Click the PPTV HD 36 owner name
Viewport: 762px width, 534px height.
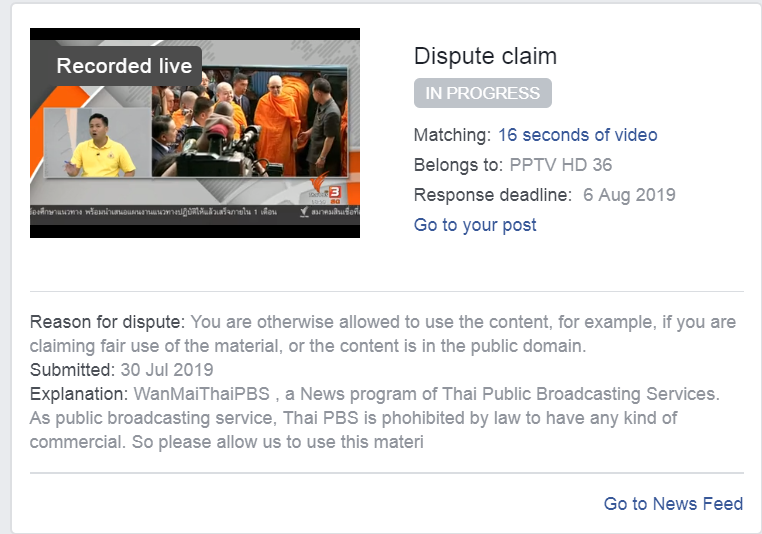(560, 165)
